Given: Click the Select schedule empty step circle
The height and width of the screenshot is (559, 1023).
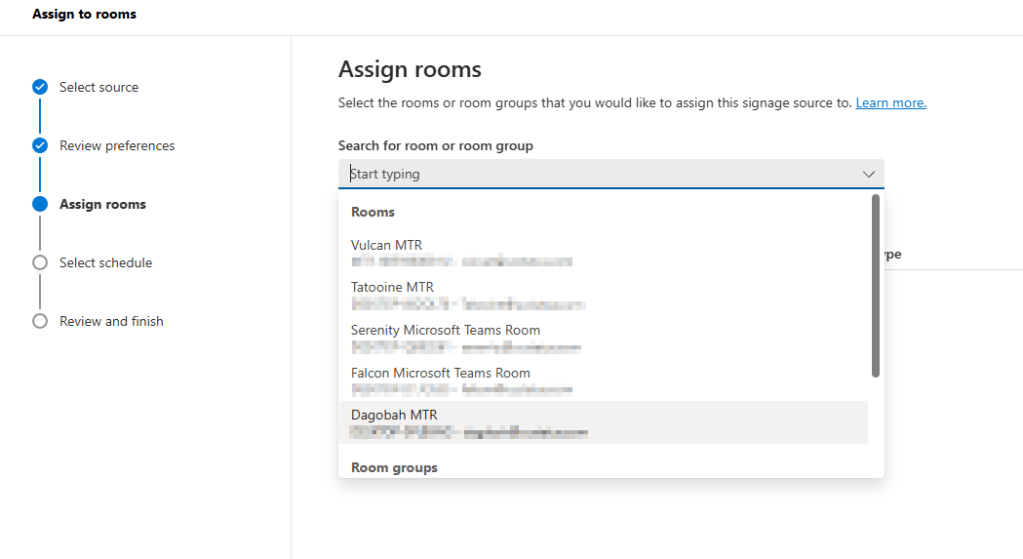Looking at the screenshot, I should point(40,263).
